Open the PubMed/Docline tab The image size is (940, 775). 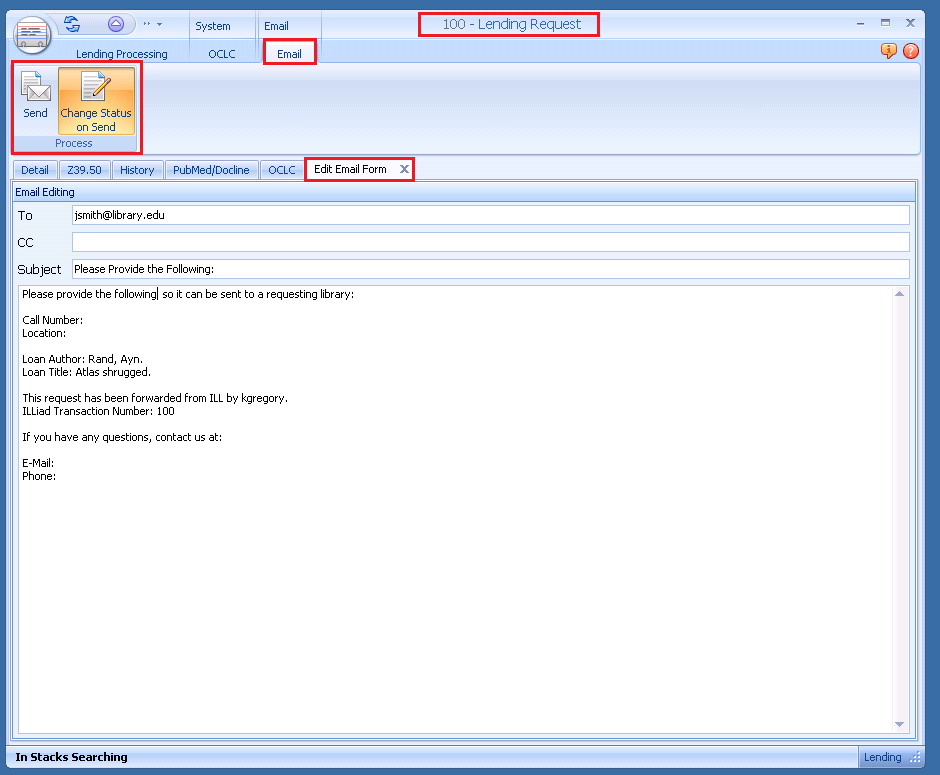tap(211, 170)
